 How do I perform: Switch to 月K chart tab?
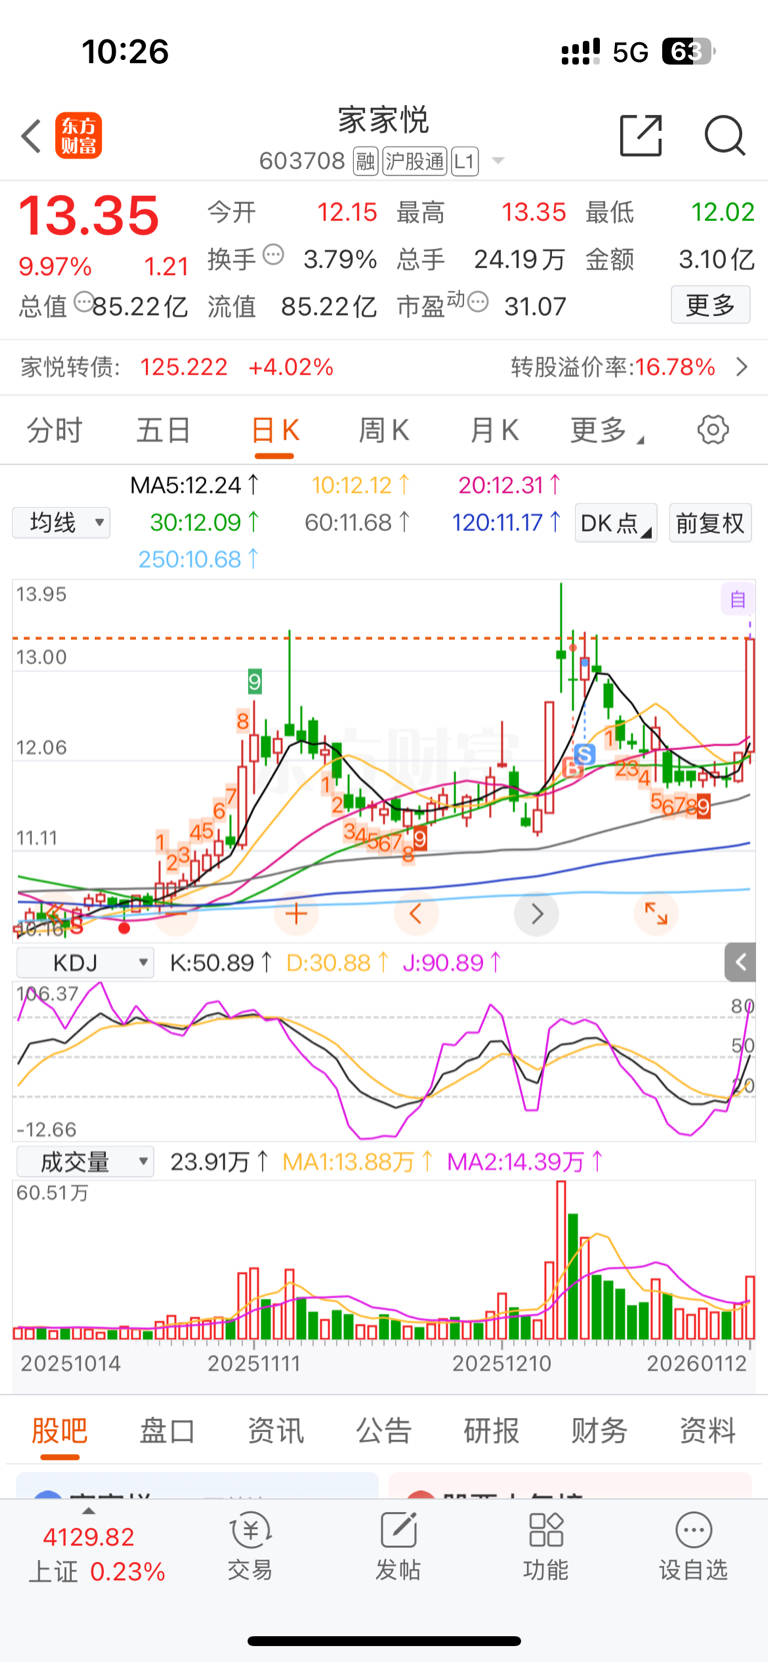pyautogui.click(x=494, y=430)
